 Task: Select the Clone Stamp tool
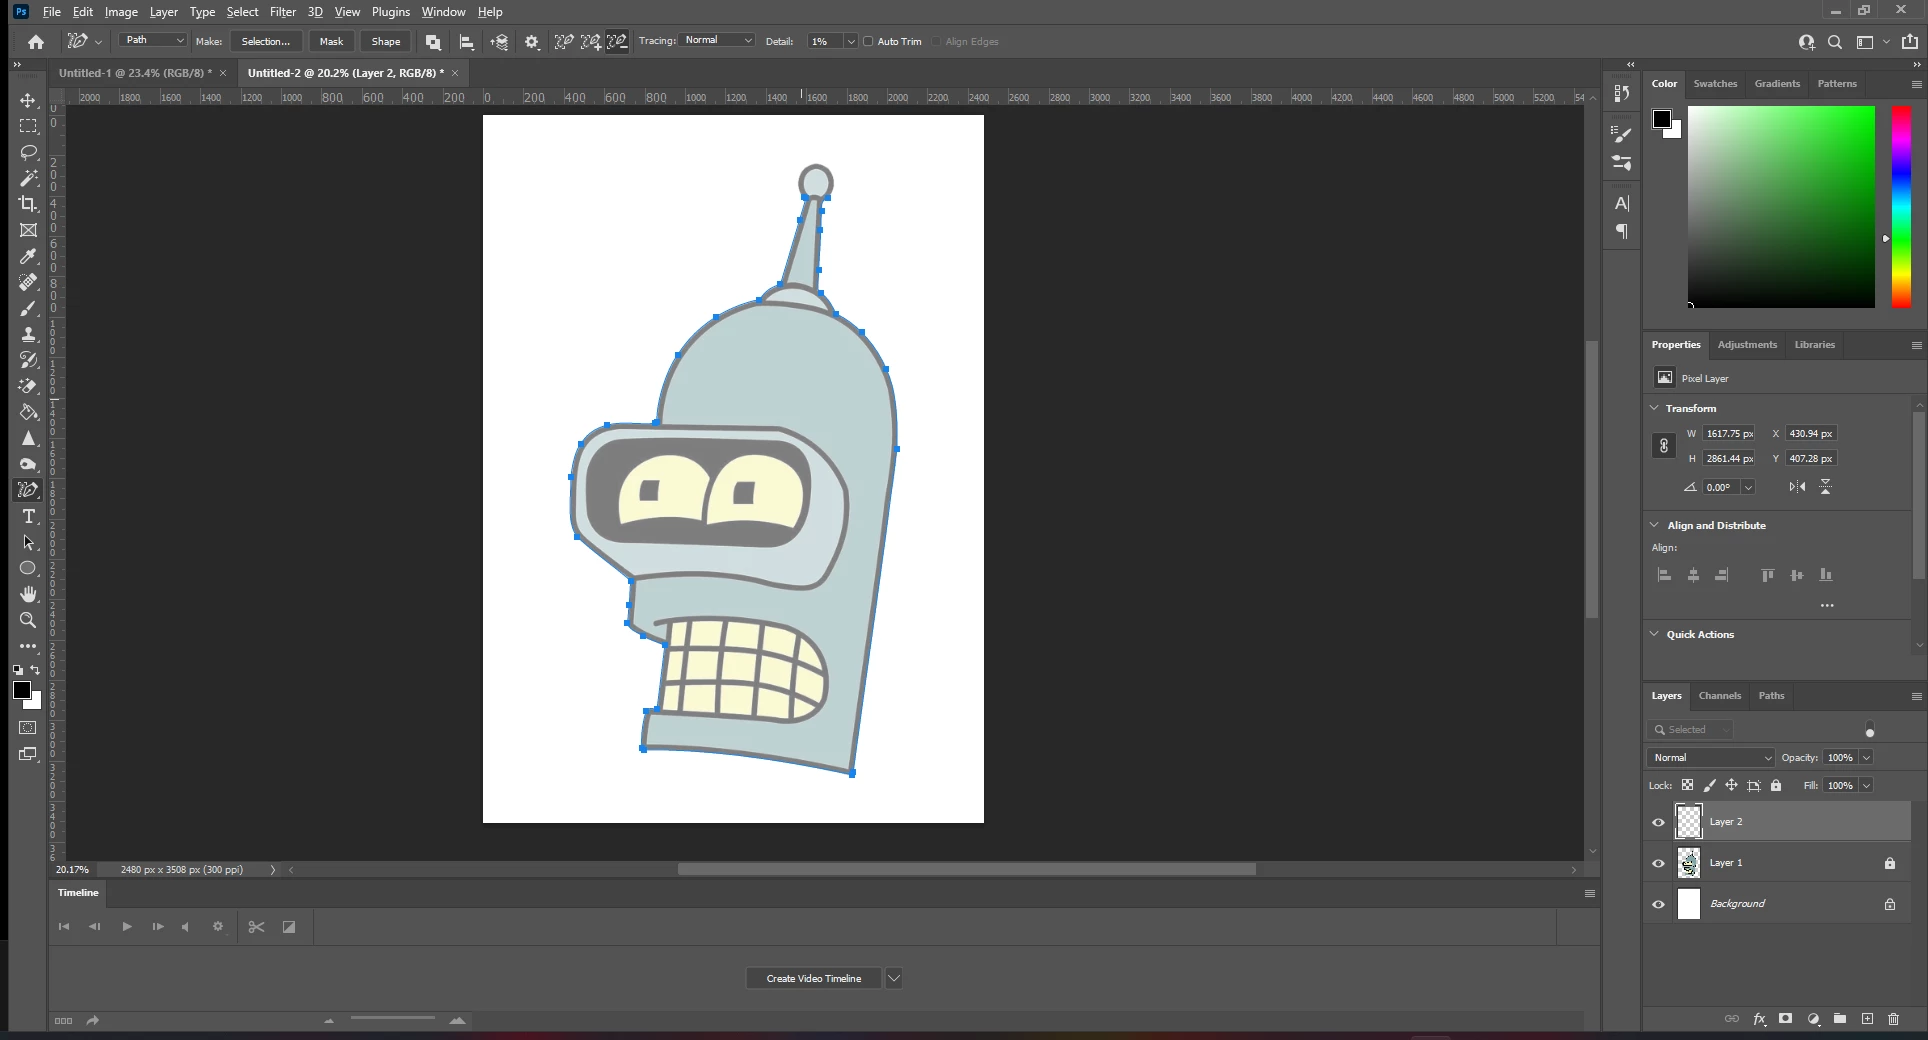click(28, 334)
